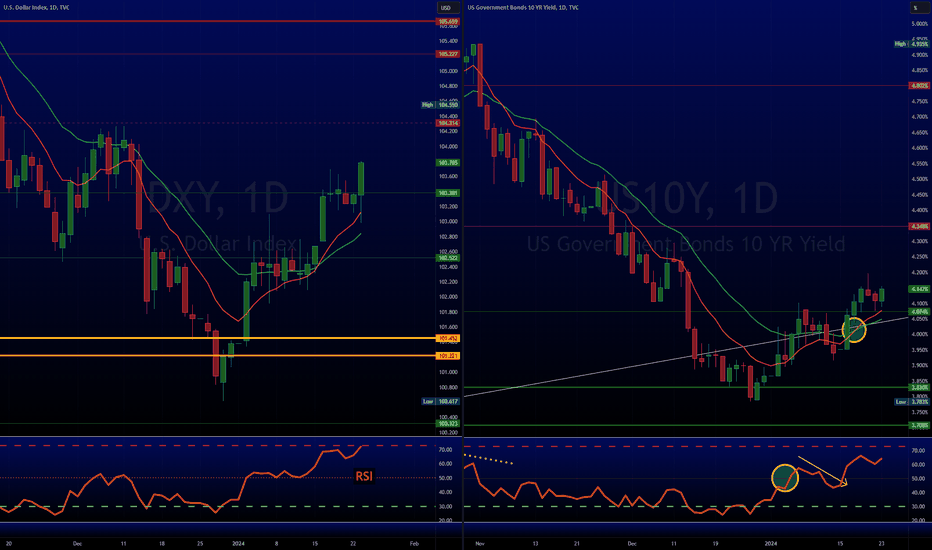The height and width of the screenshot is (550, 932).
Task: Select the 3.830% green level label
Action: (x=920, y=388)
